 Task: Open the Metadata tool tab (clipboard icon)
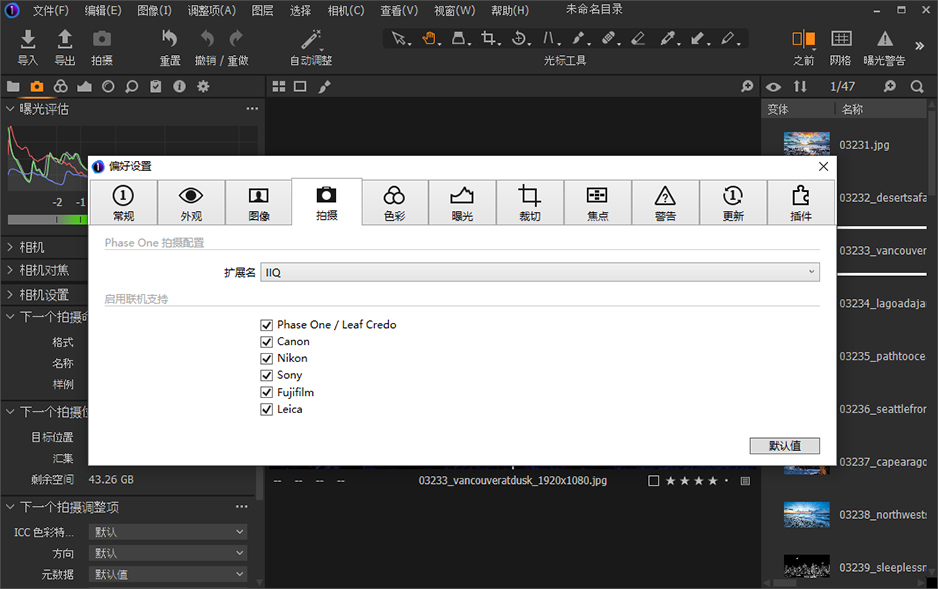pyautogui.click(x=157, y=87)
